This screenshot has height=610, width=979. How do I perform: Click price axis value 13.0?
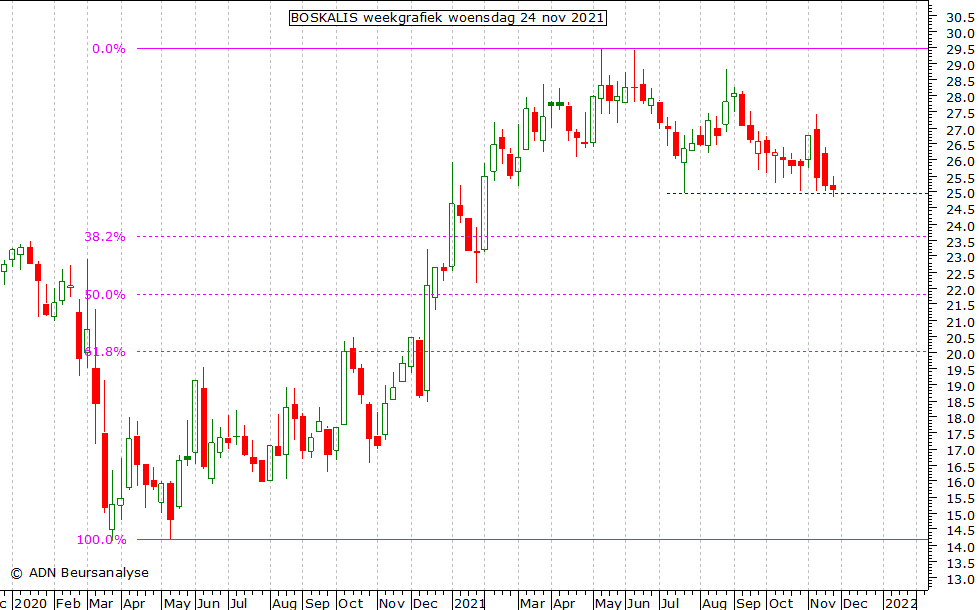(960, 579)
